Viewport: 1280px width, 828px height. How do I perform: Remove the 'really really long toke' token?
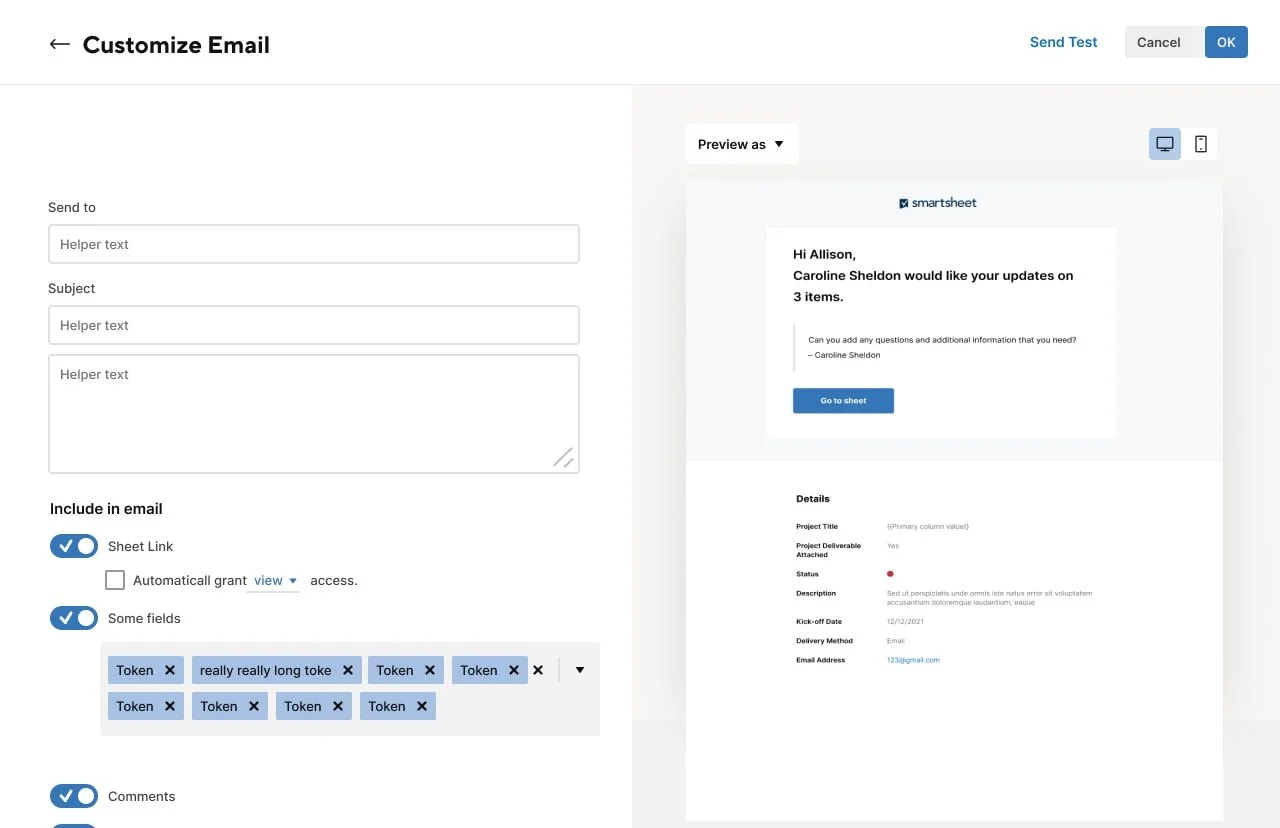[x=347, y=670]
